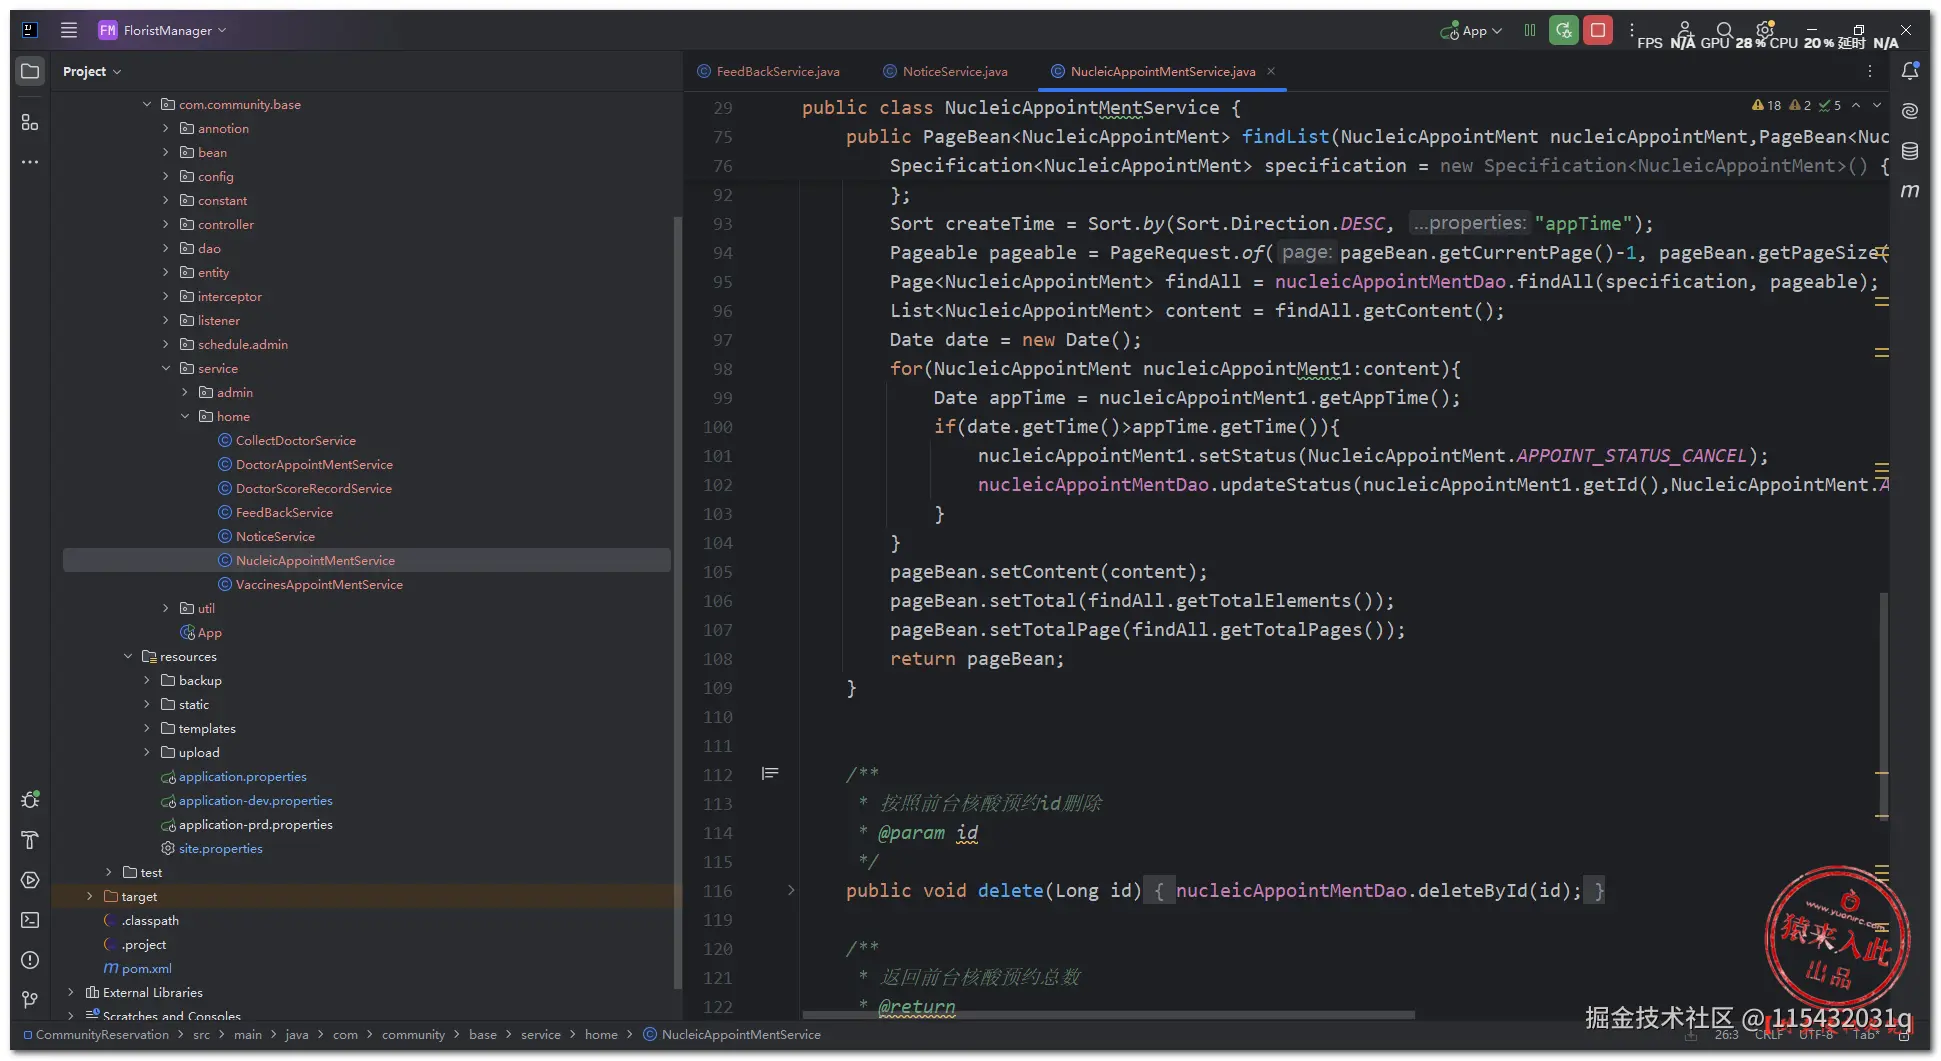Open Code With Me user icon
This screenshot has height=1061, width=1941.
click(x=1685, y=30)
